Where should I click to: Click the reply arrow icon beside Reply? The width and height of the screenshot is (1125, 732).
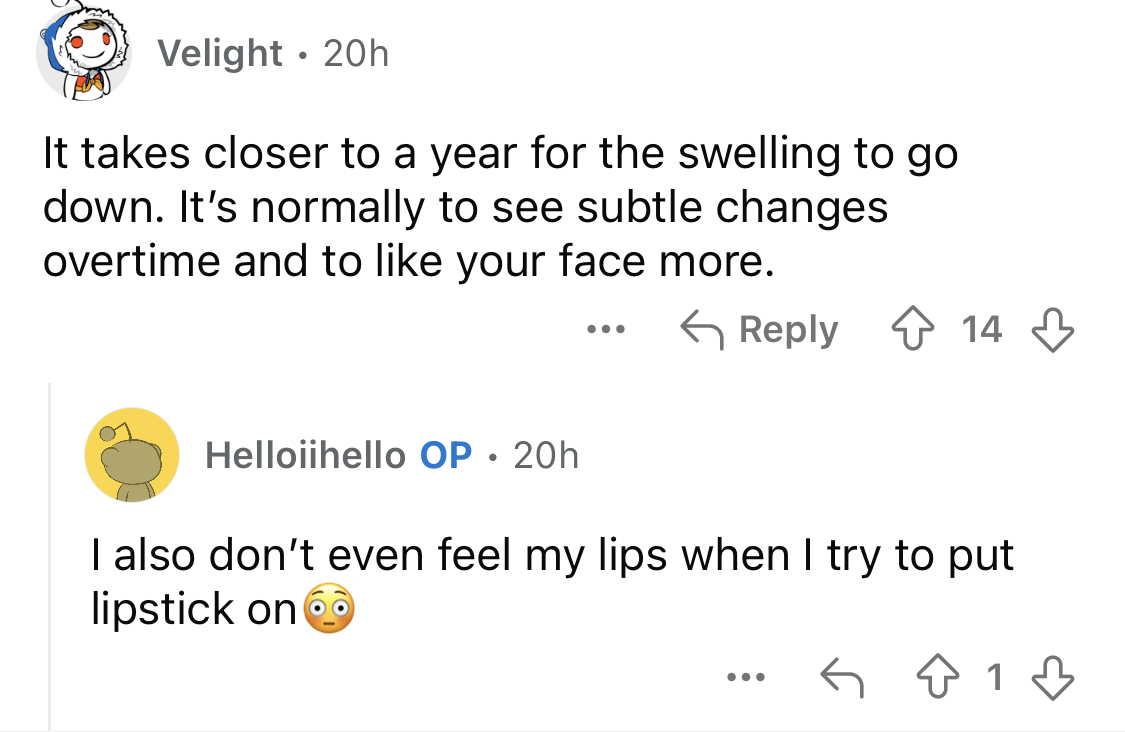(702, 329)
